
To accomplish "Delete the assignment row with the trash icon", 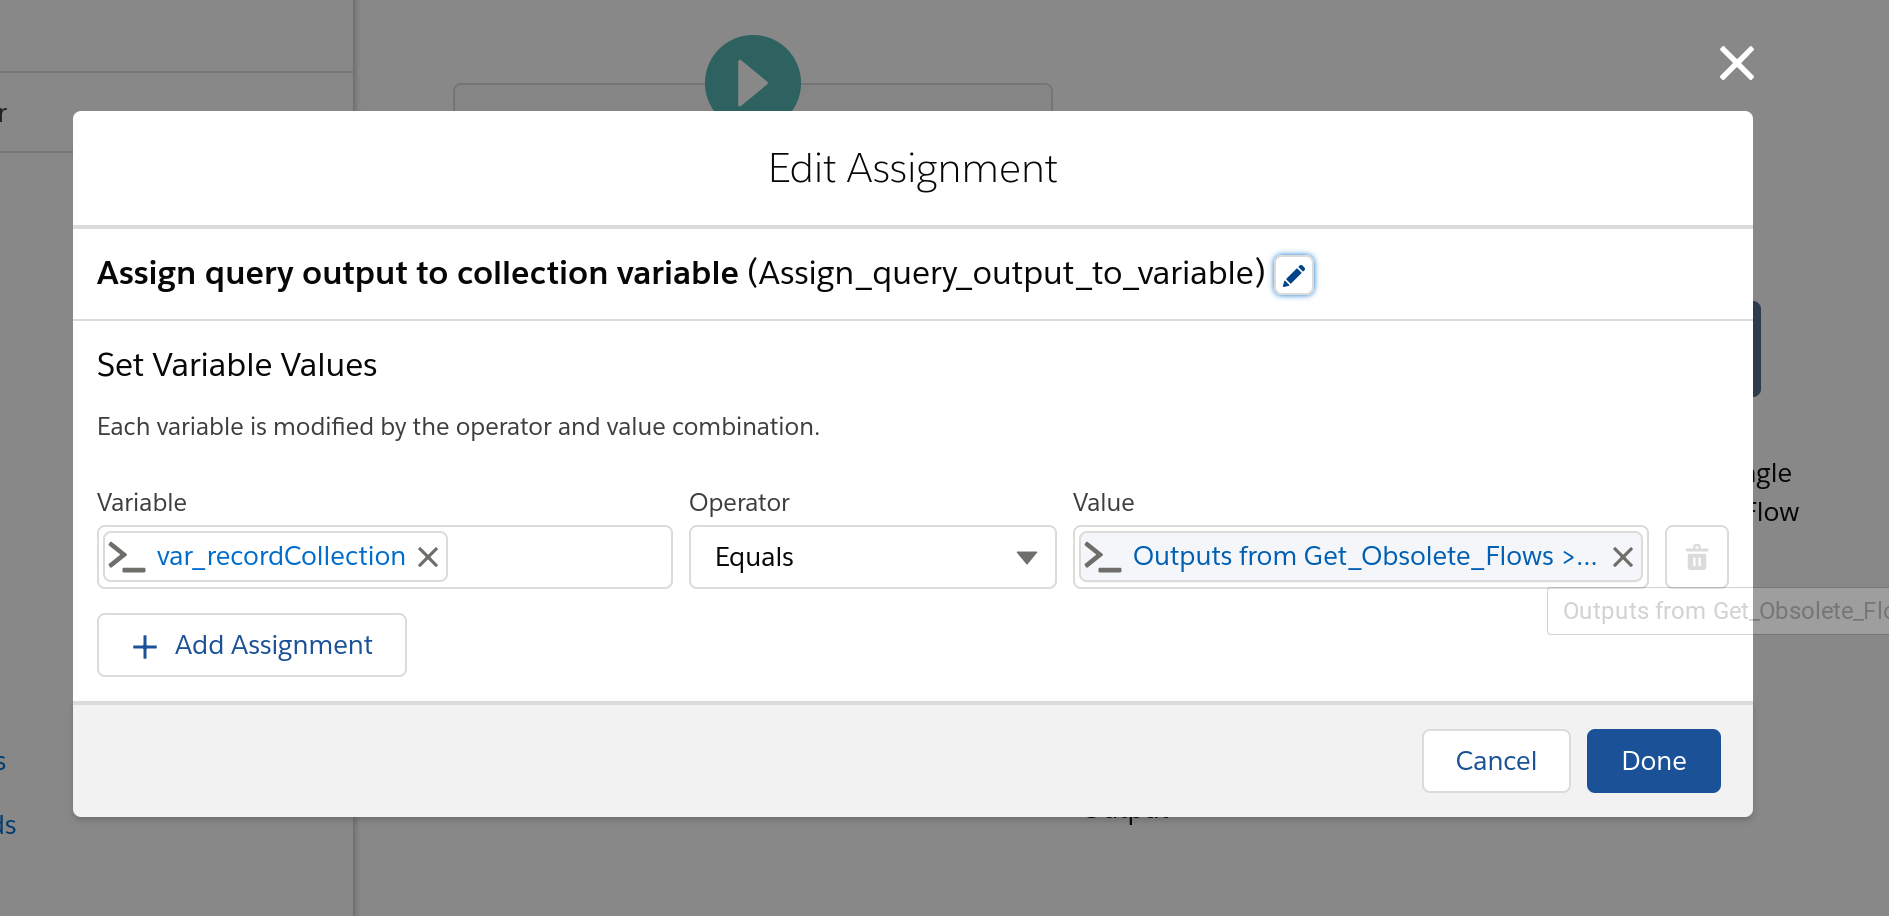I will point(1696,557).
